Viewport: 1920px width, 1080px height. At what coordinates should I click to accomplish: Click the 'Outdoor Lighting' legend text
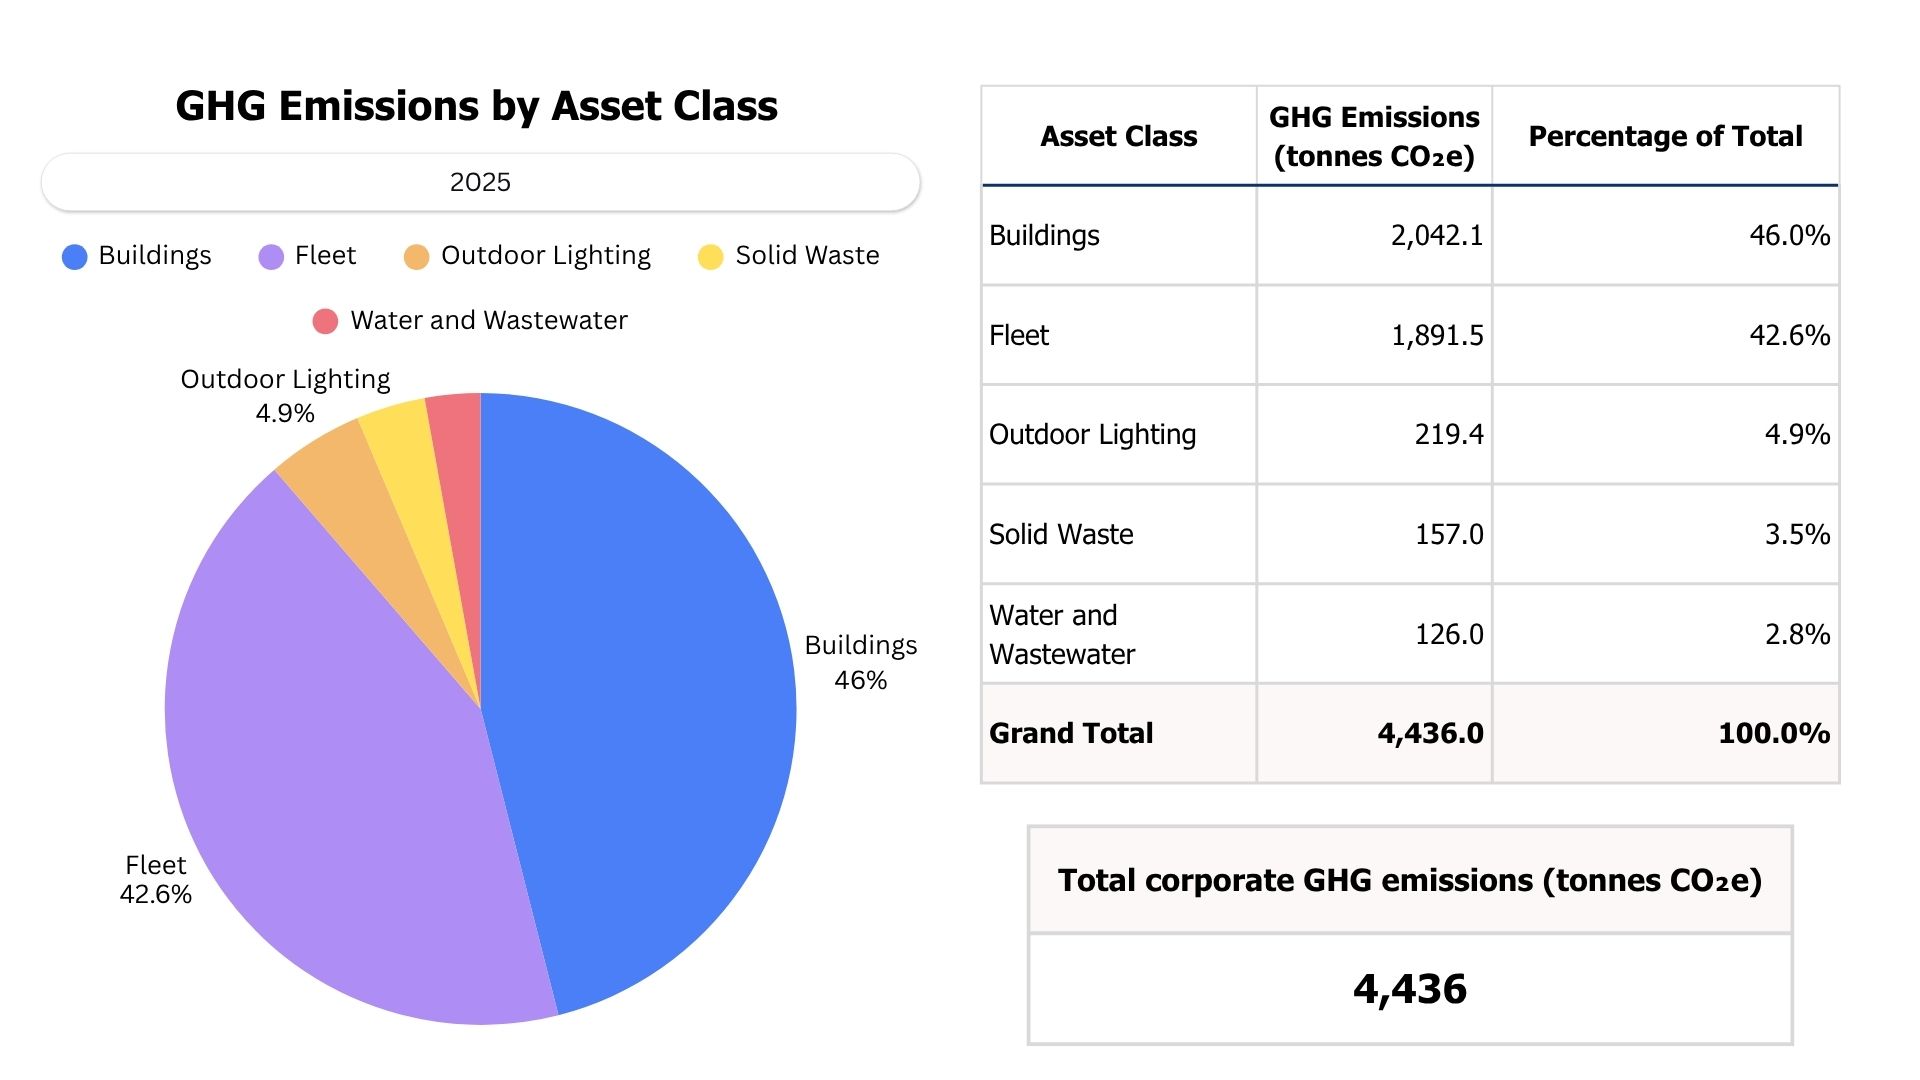click(x=546, y=256)
